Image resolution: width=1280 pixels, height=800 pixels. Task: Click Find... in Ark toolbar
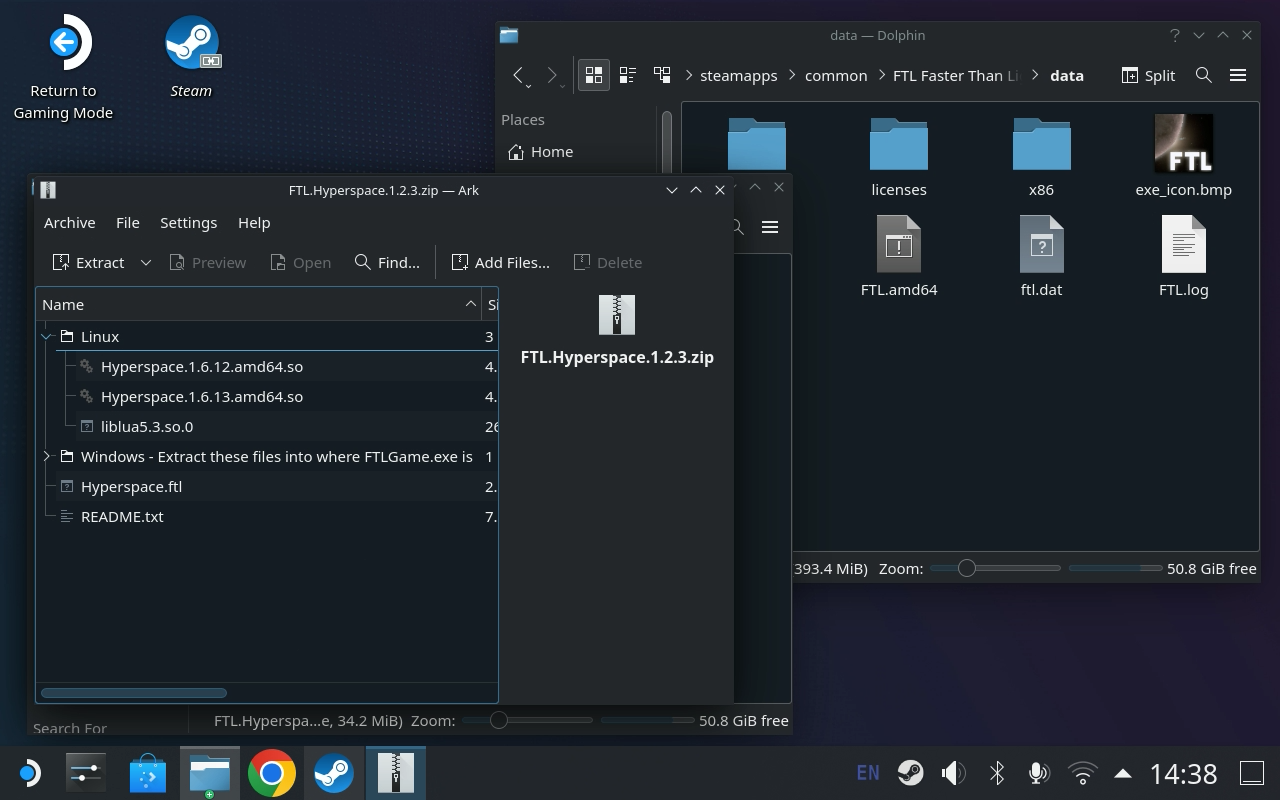click(387, 262)
